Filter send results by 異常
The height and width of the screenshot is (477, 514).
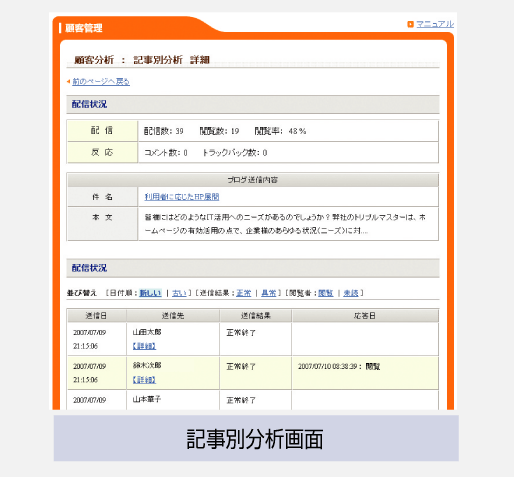click(x=269, y=293)
